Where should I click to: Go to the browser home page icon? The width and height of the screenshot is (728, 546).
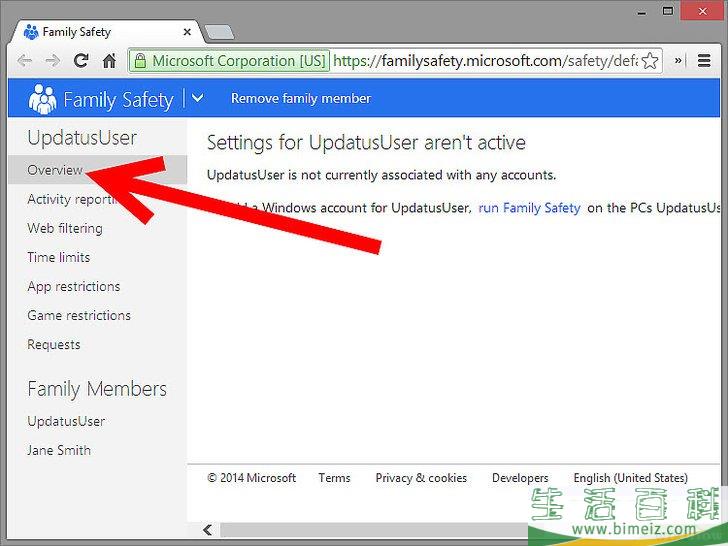pos(109,60)
